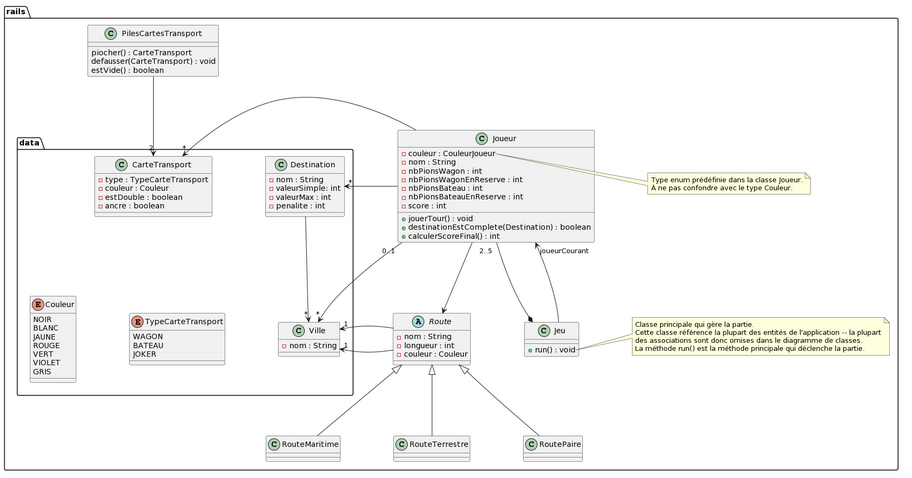
Task: Select the 'rails' package tab
Action: [x=17, y=12]
